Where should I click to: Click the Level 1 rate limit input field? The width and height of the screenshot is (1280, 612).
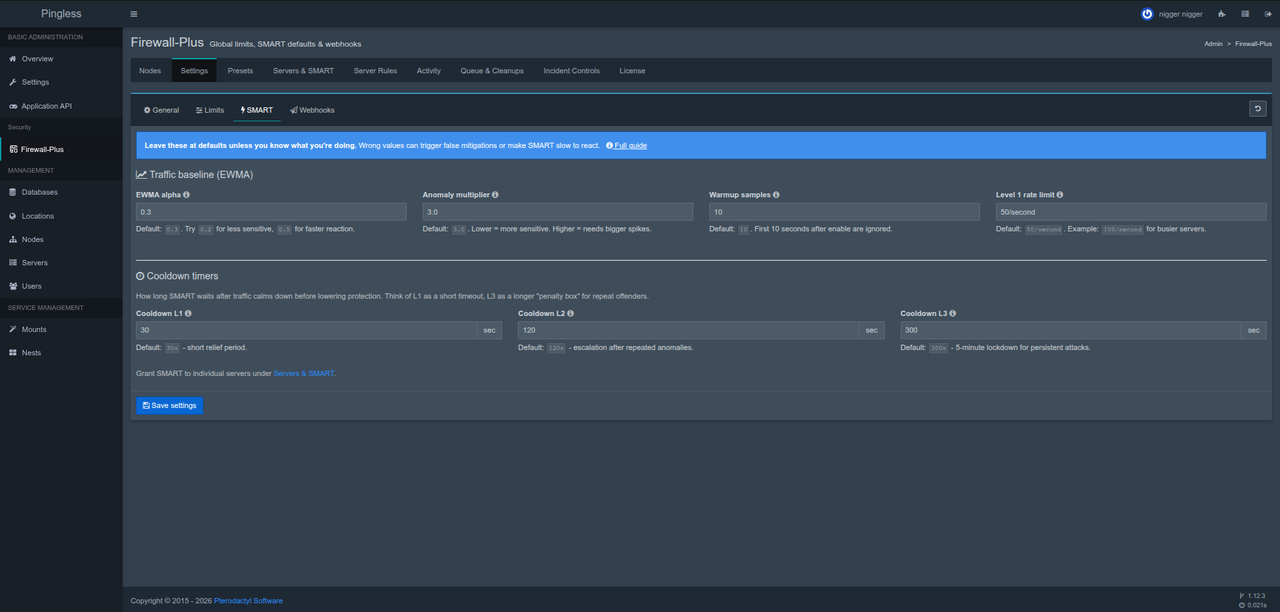point(1131,212)
